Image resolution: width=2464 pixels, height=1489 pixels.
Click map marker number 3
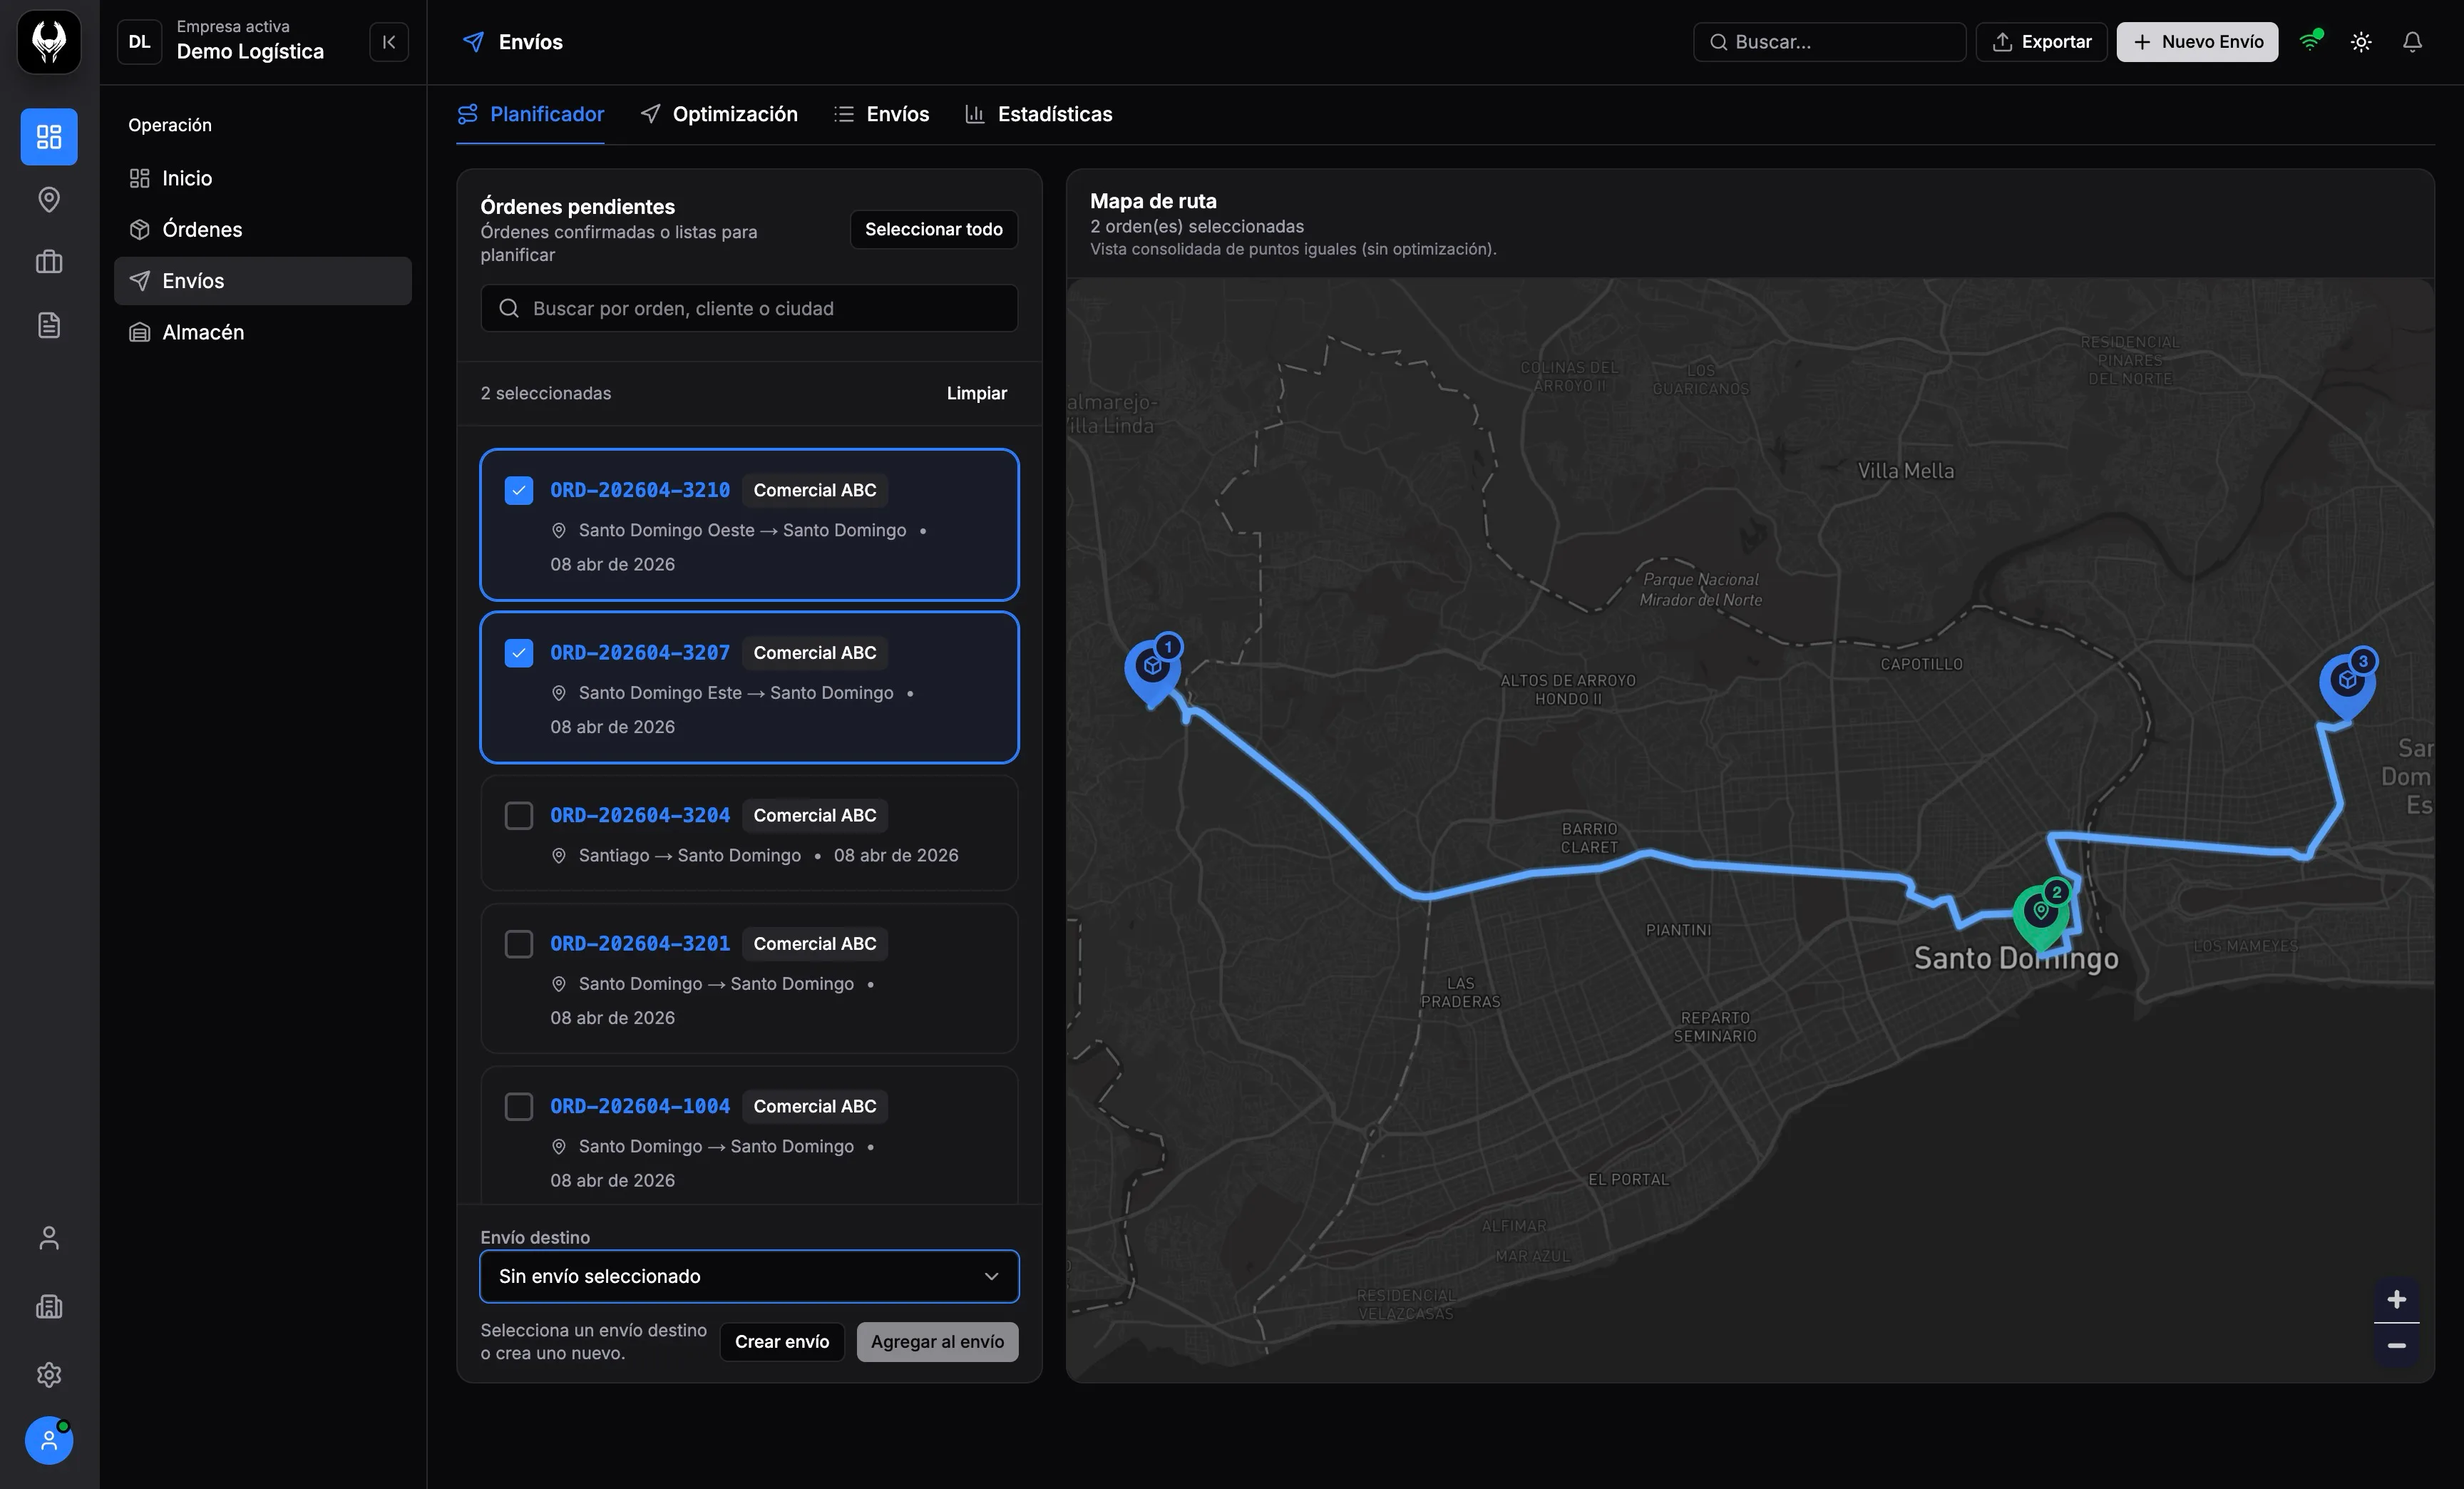point(2348,685)
